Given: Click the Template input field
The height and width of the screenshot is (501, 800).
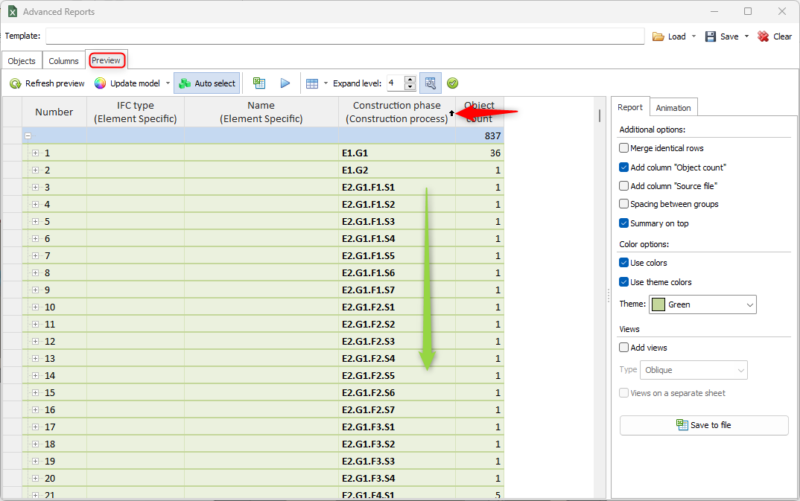Looking at the screenshot, I should click(345, 36).
